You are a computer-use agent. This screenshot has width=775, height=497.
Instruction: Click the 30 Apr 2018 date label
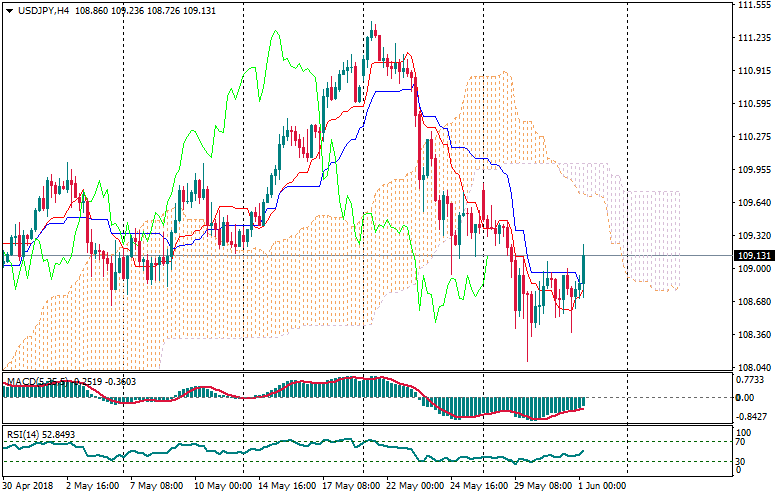tap(29, 485)
